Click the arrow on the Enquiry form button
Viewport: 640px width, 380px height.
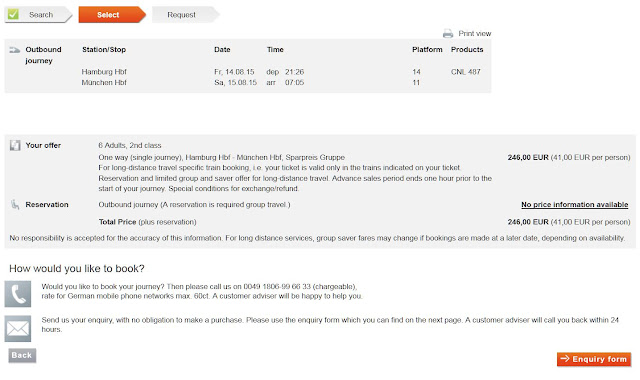(565, 359)
